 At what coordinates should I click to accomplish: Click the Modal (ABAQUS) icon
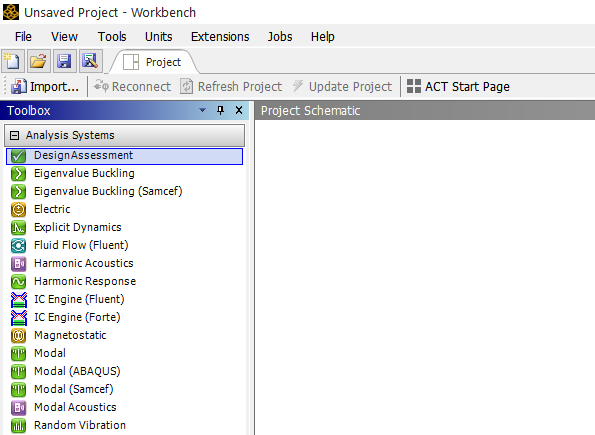(18, 371)
